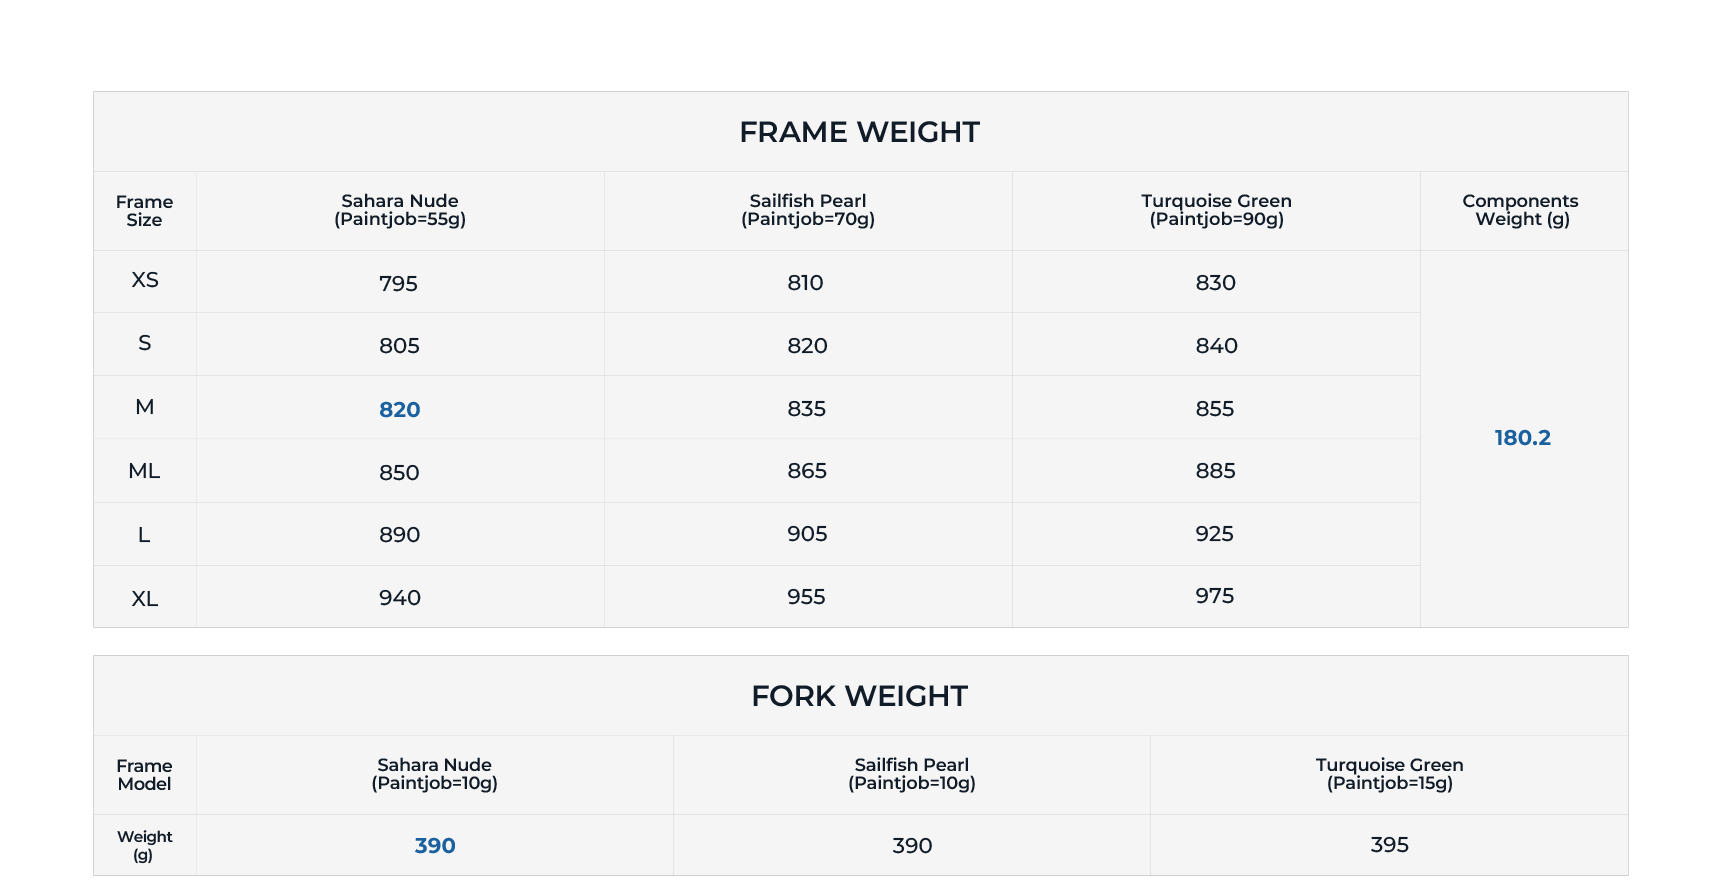The height and width of the screenshot is (890, 1718).
Task: Click the Sahara Nude Paintjob=55g column header
Action: 400,210
